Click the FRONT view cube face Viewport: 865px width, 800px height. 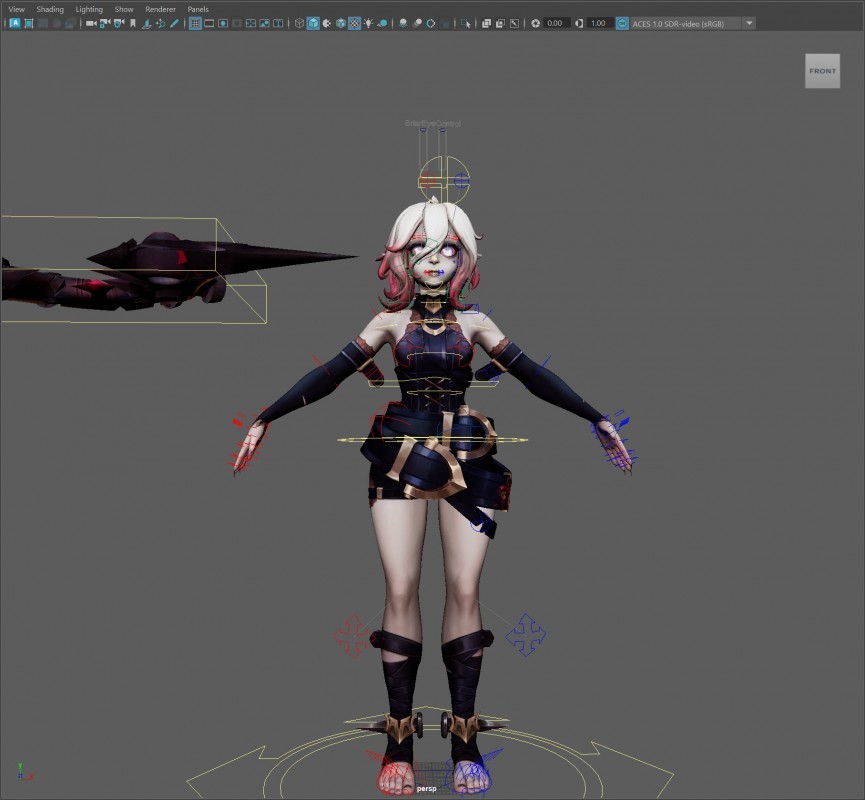tap(822, 71)
